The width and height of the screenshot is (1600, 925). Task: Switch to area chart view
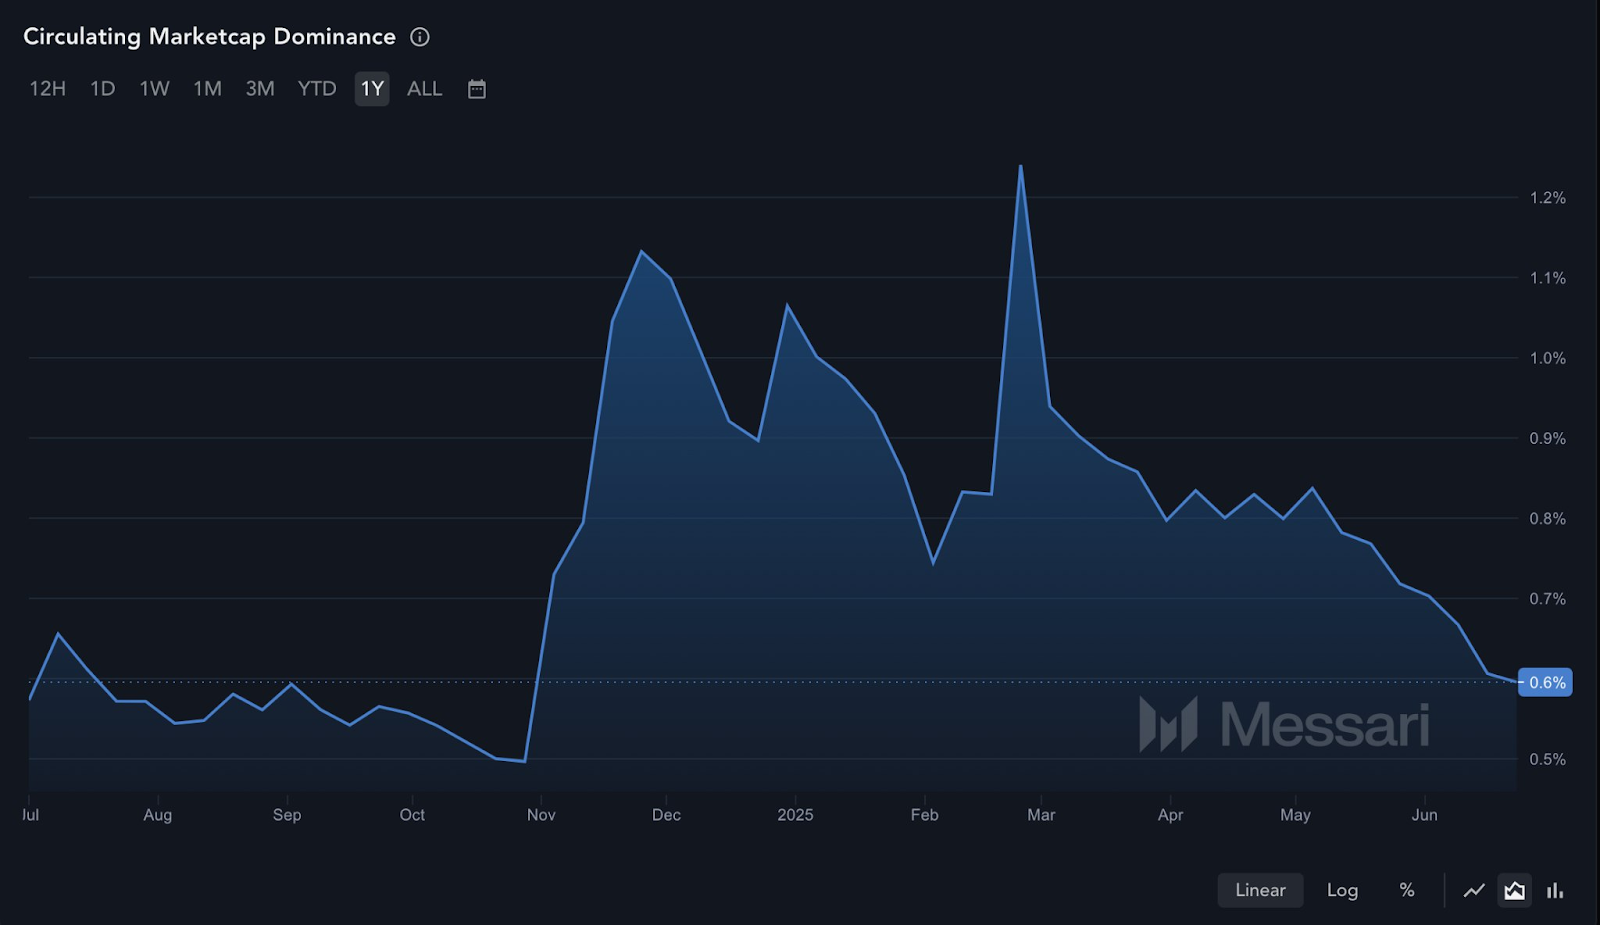1514,890
